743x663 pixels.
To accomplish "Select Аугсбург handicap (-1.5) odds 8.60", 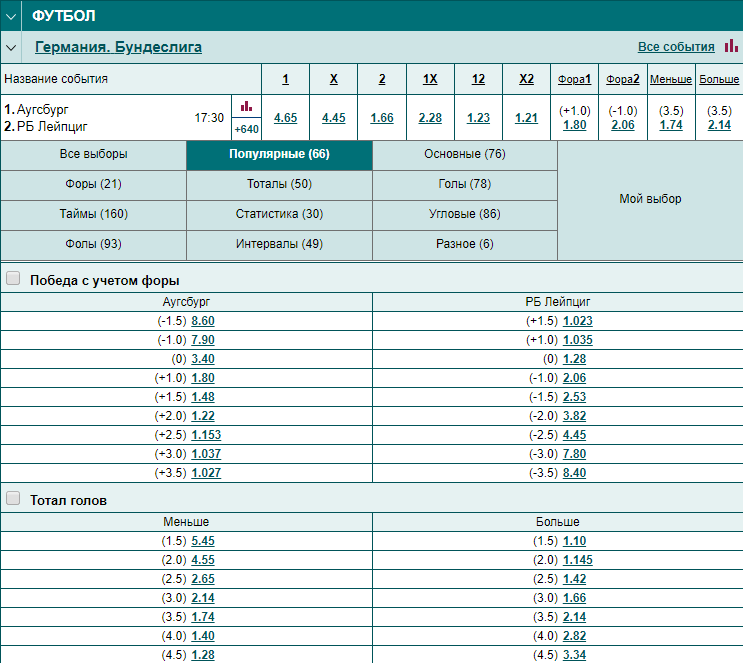I will (203, 321).
